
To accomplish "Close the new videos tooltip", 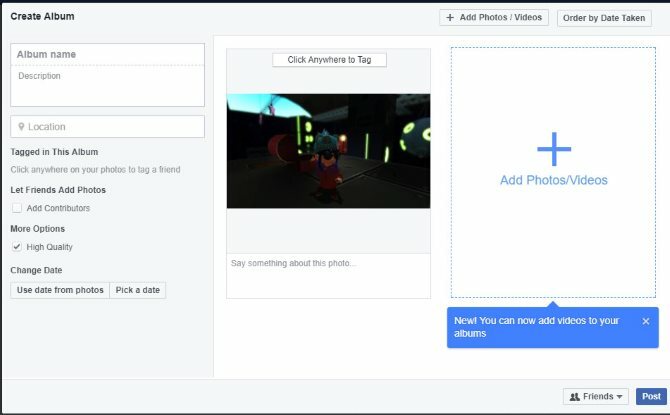I will point(646,321).
